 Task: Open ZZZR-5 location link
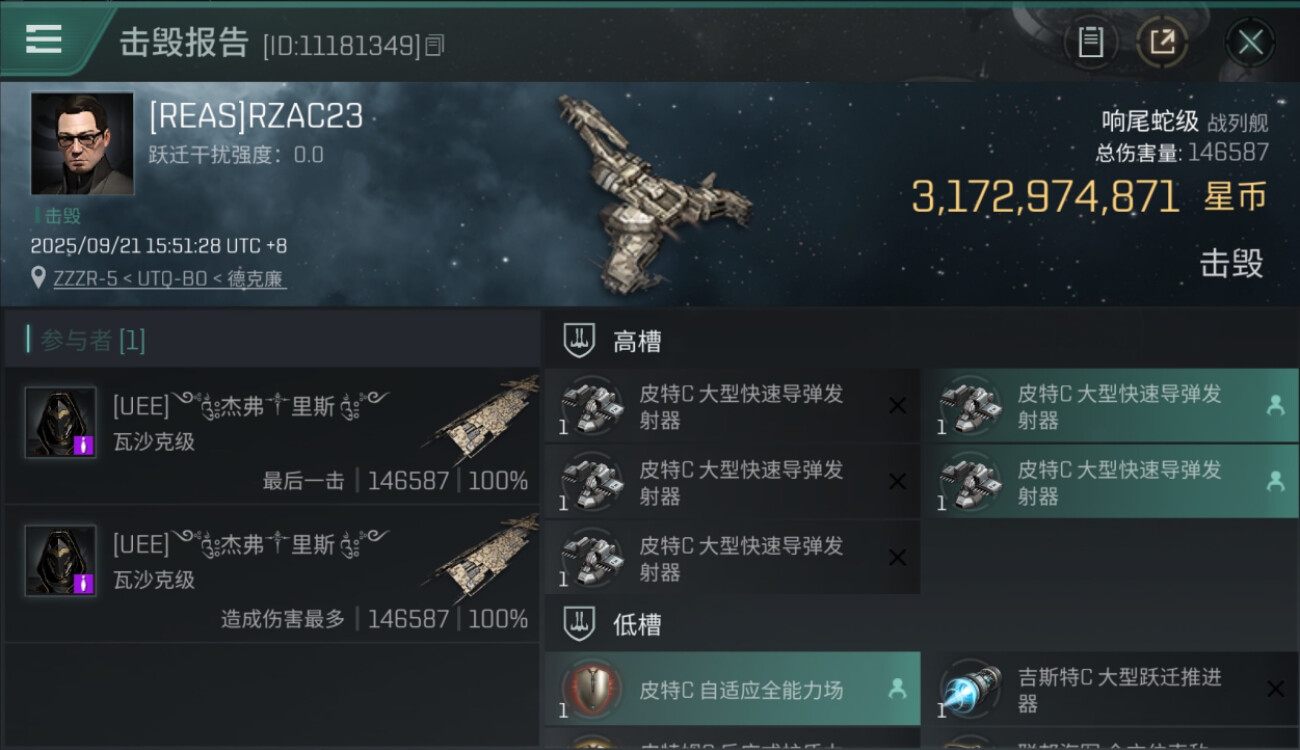tap(169, 278)
